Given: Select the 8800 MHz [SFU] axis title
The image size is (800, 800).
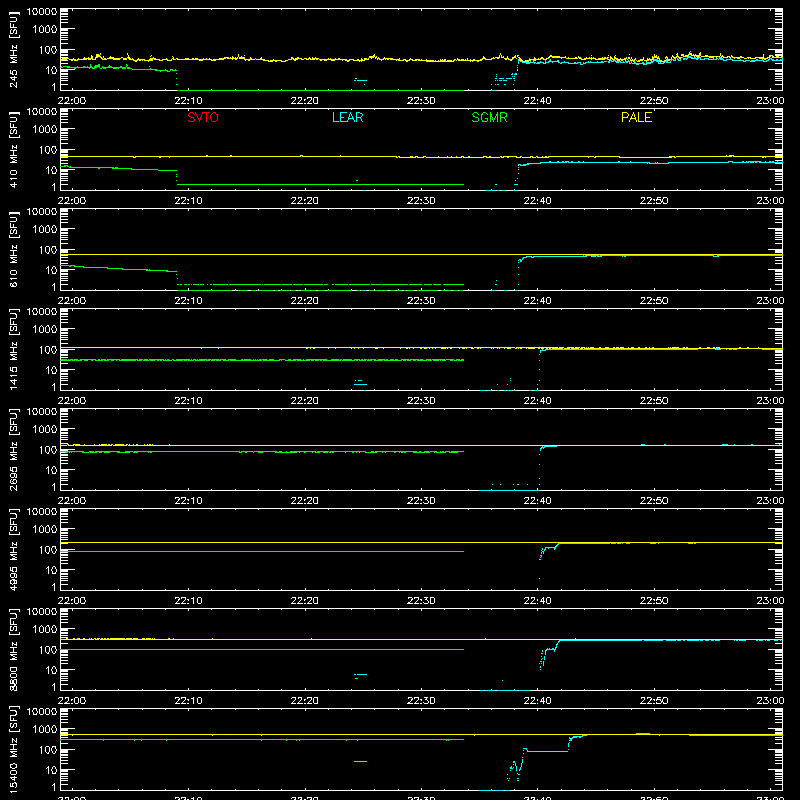Looking at the screenshot, I should [x=13, y=650].
